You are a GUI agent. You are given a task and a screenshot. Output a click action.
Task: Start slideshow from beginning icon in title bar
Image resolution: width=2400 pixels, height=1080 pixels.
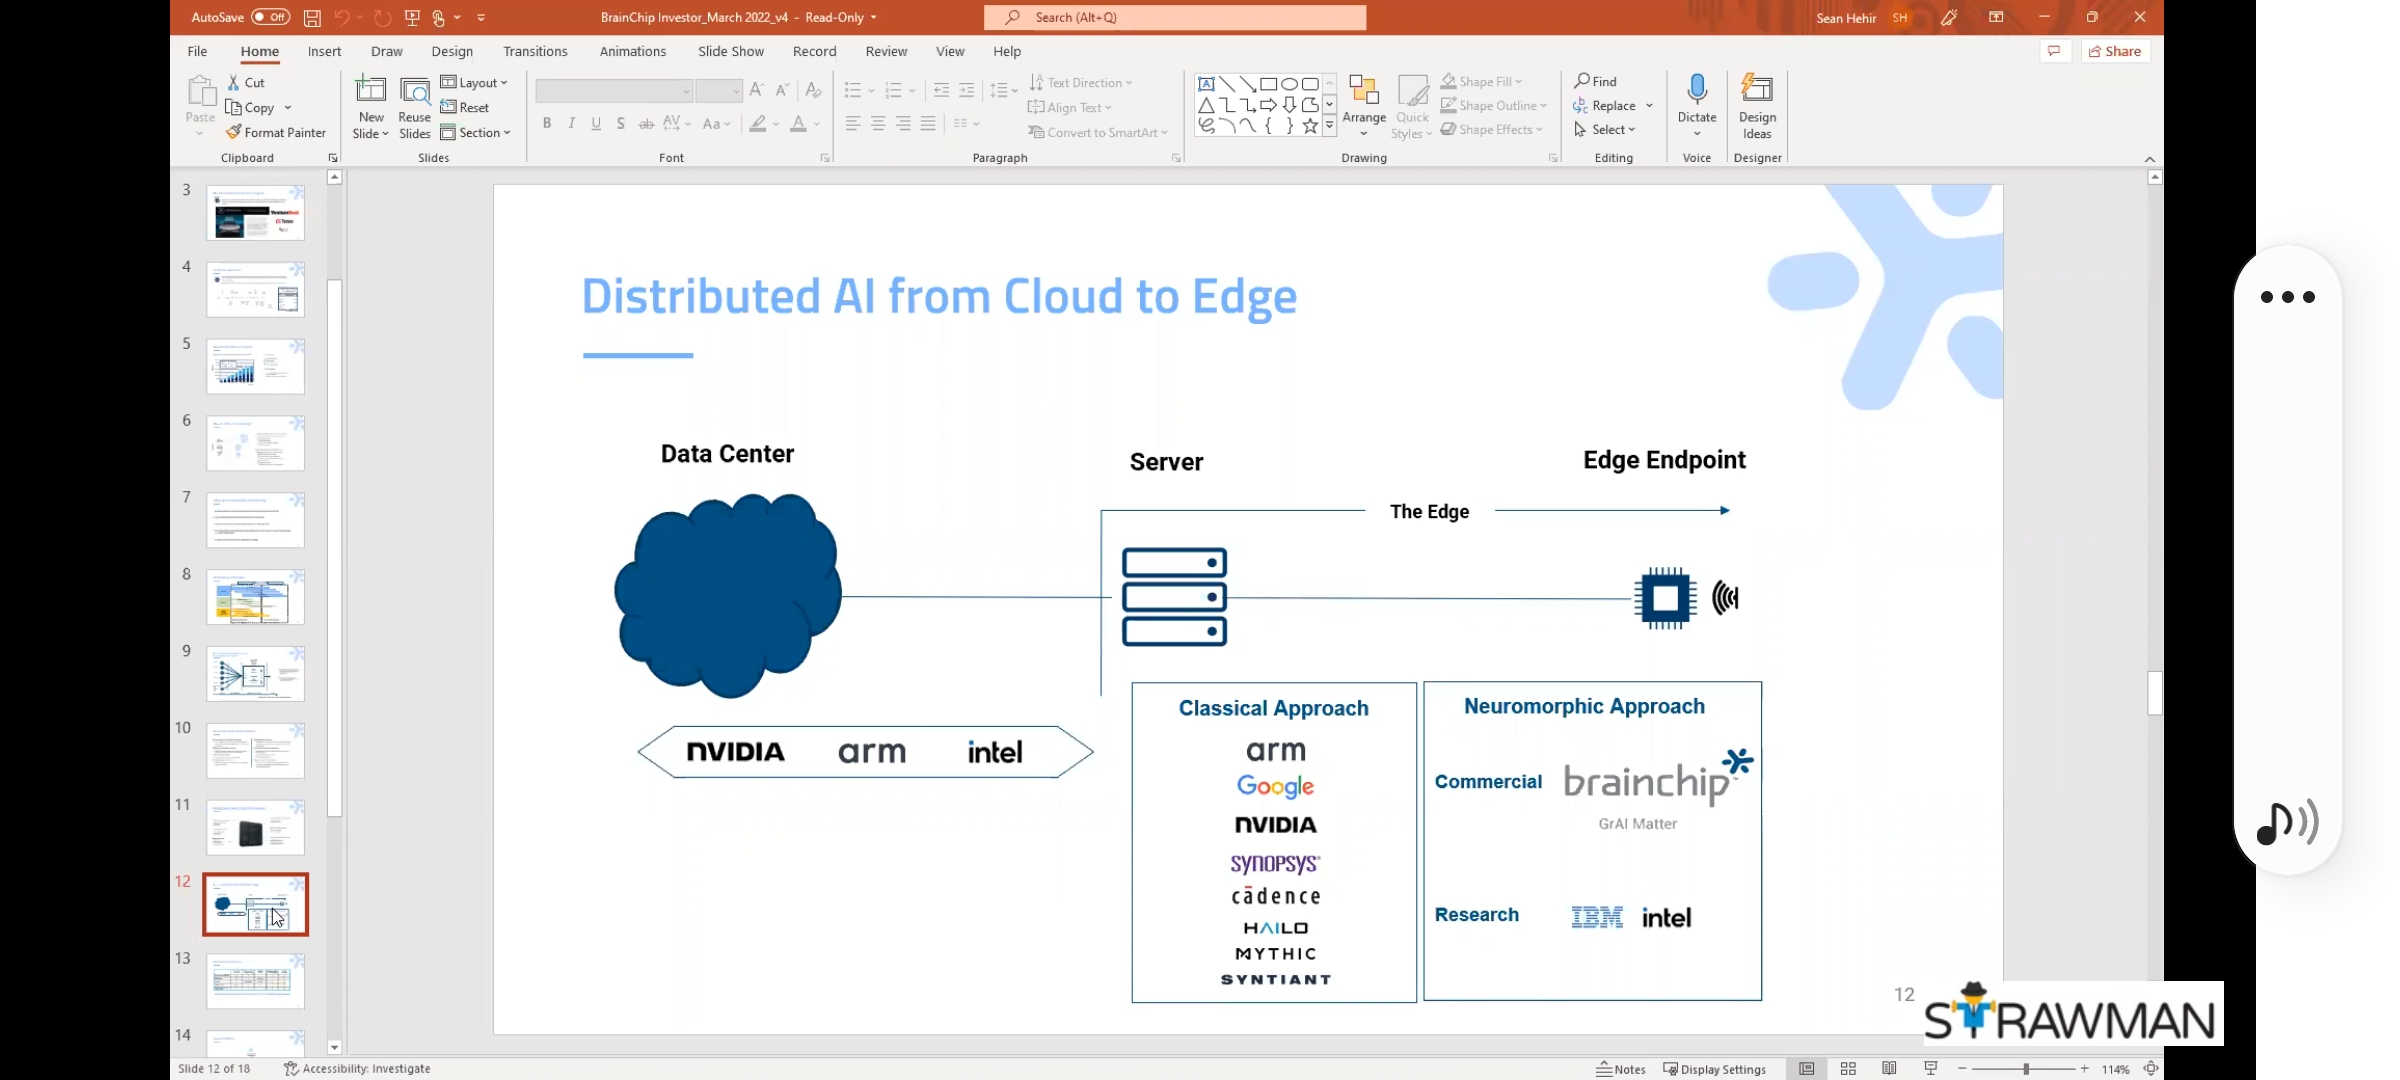(412, 18)
